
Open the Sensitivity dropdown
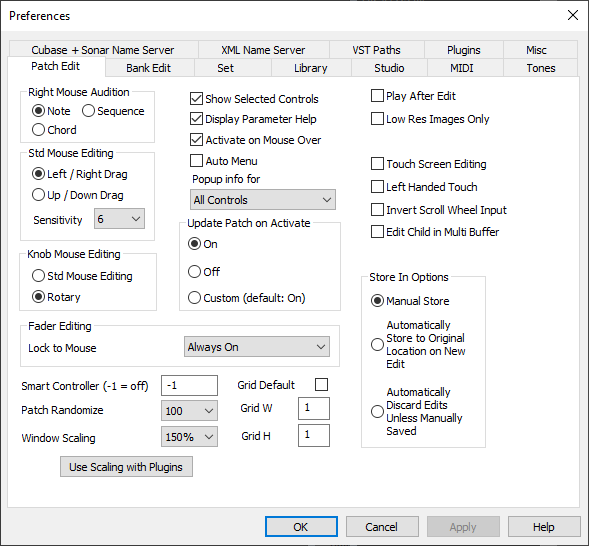pyautogui.click(x=119, y=219)
